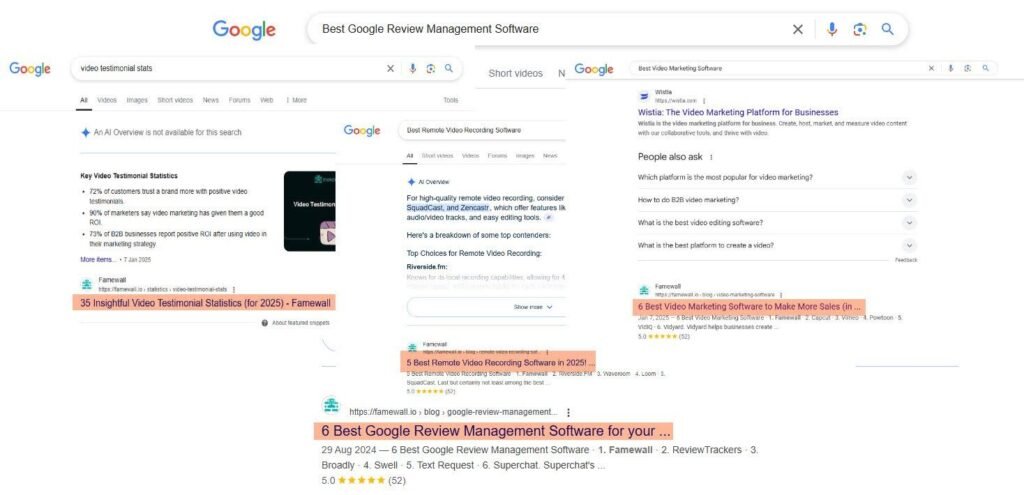1024x495 pixels.
Task: Click 'Top Choices for Remote Video Recording:' text
Action: [473, 253]
